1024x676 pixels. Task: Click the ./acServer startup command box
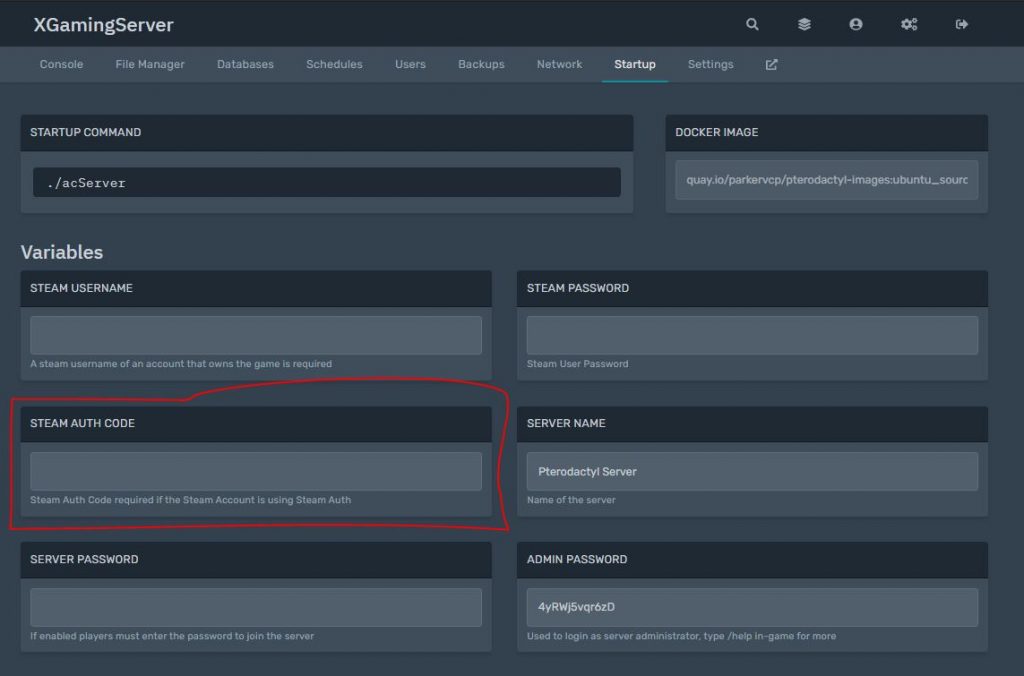(327, 182)
